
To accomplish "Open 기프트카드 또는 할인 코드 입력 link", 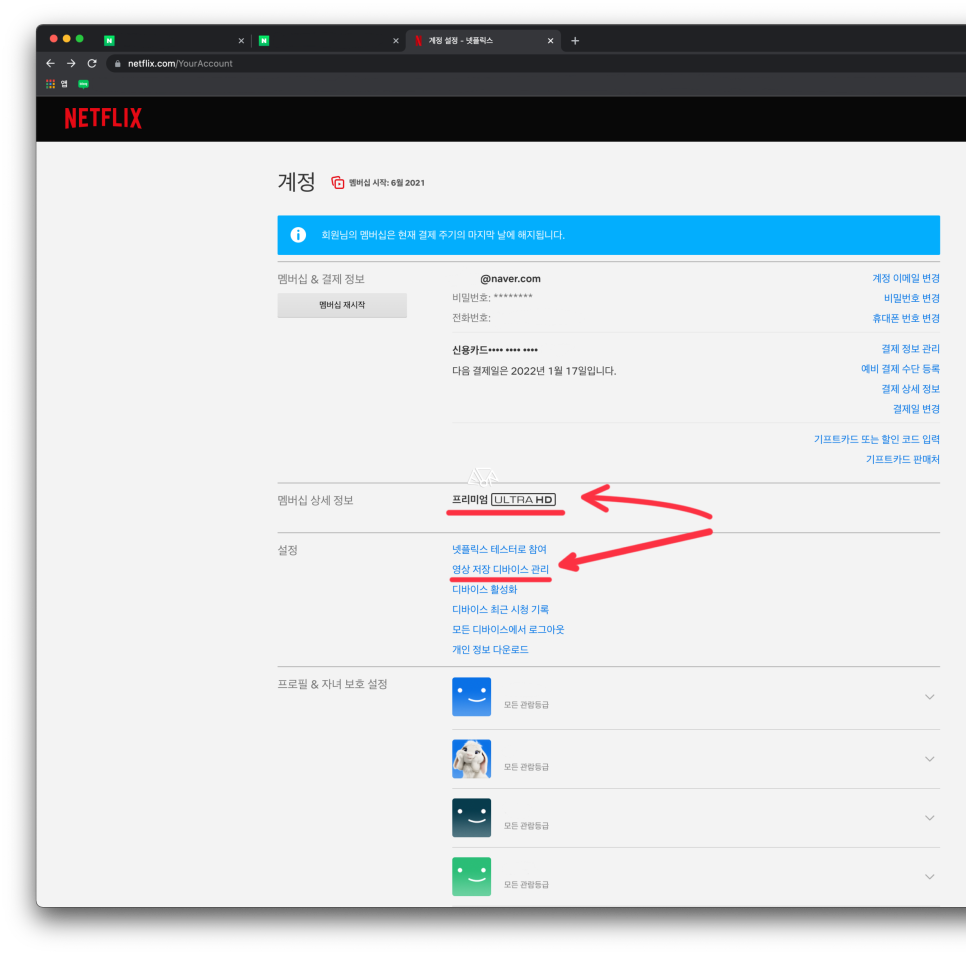I will tap(877, 439).
